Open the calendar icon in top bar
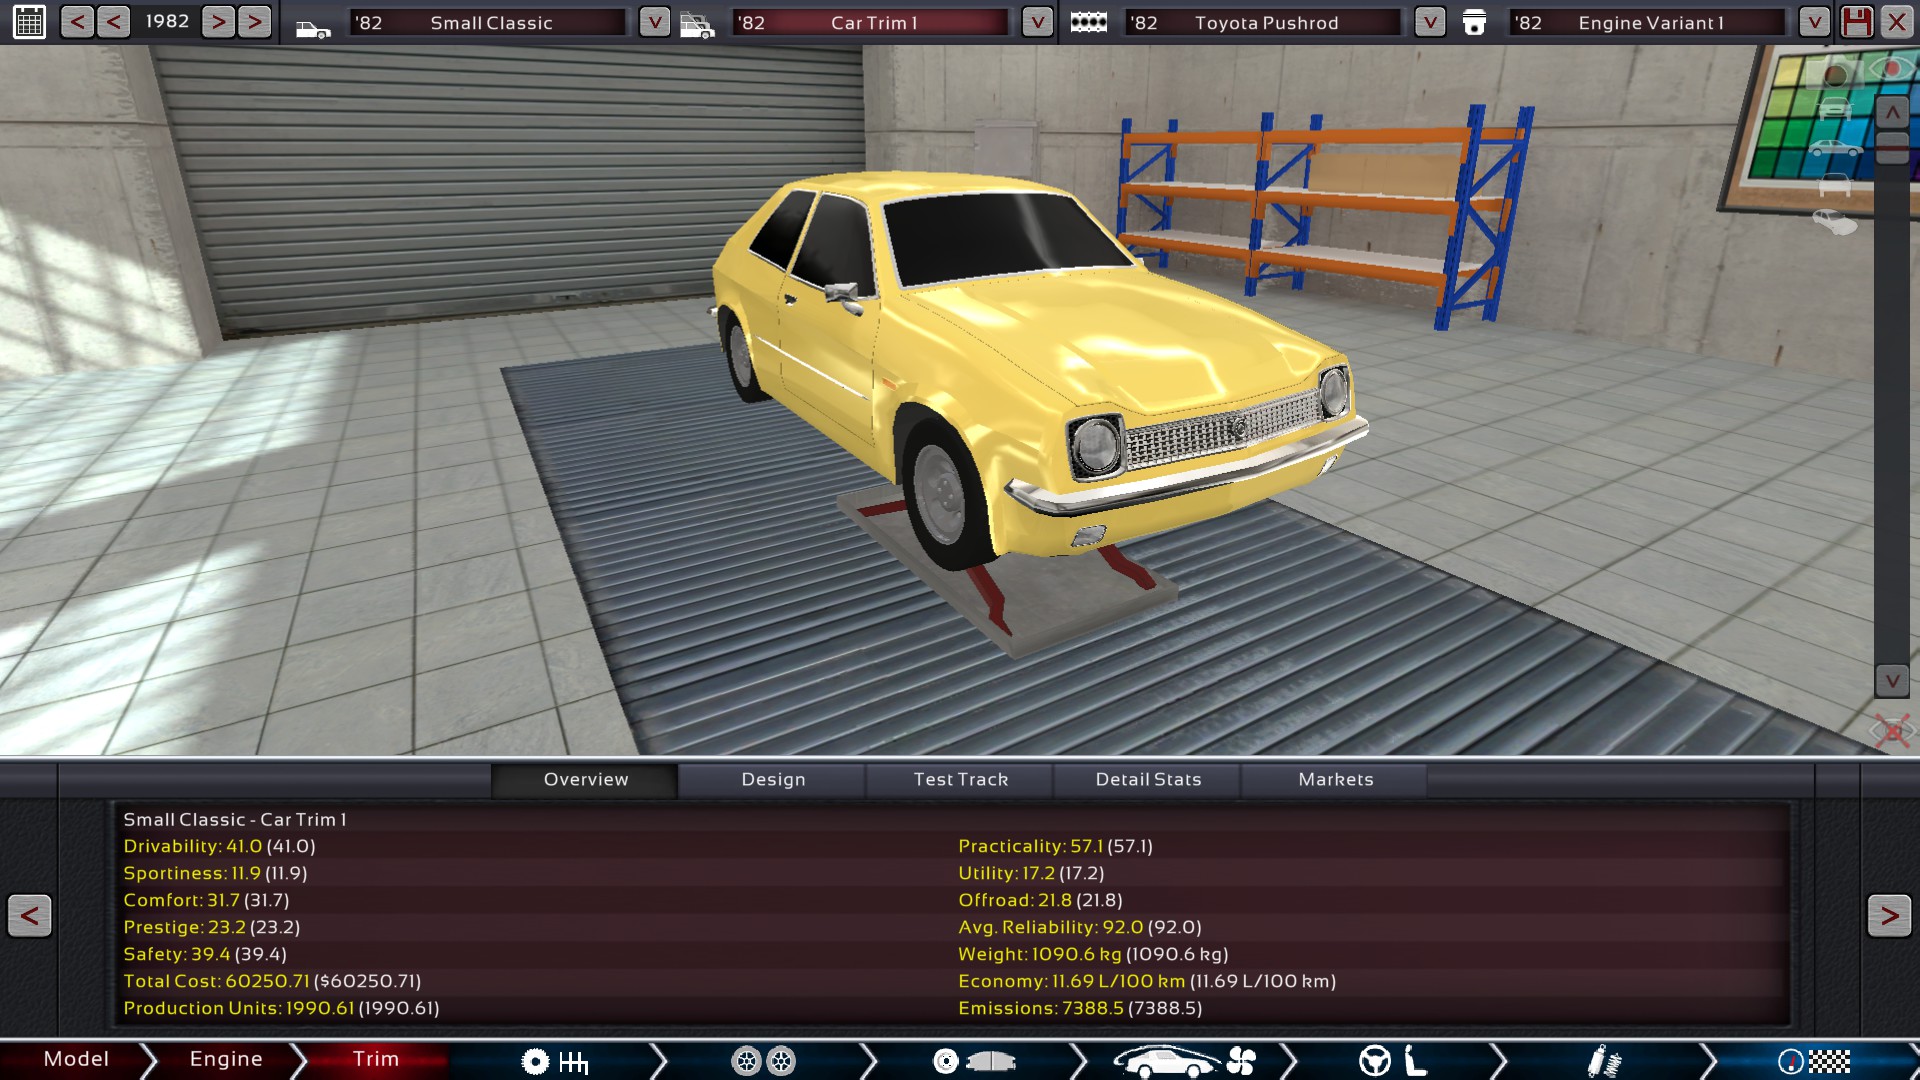This screenshot has width=1920, height=1080. 29,22
